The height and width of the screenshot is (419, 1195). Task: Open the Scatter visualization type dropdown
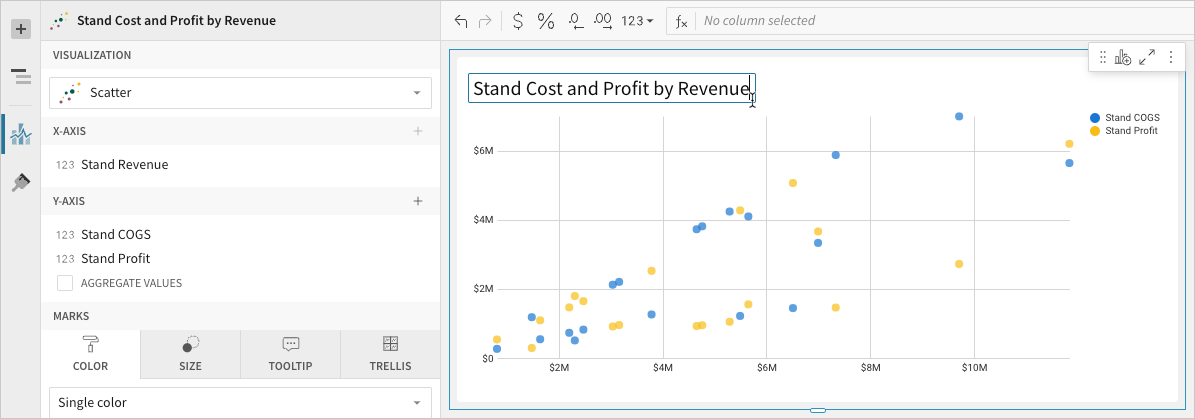(x=240, y=93)
